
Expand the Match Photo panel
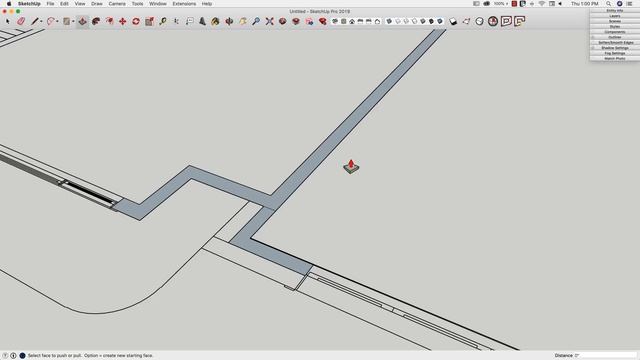tap(615, 58)
